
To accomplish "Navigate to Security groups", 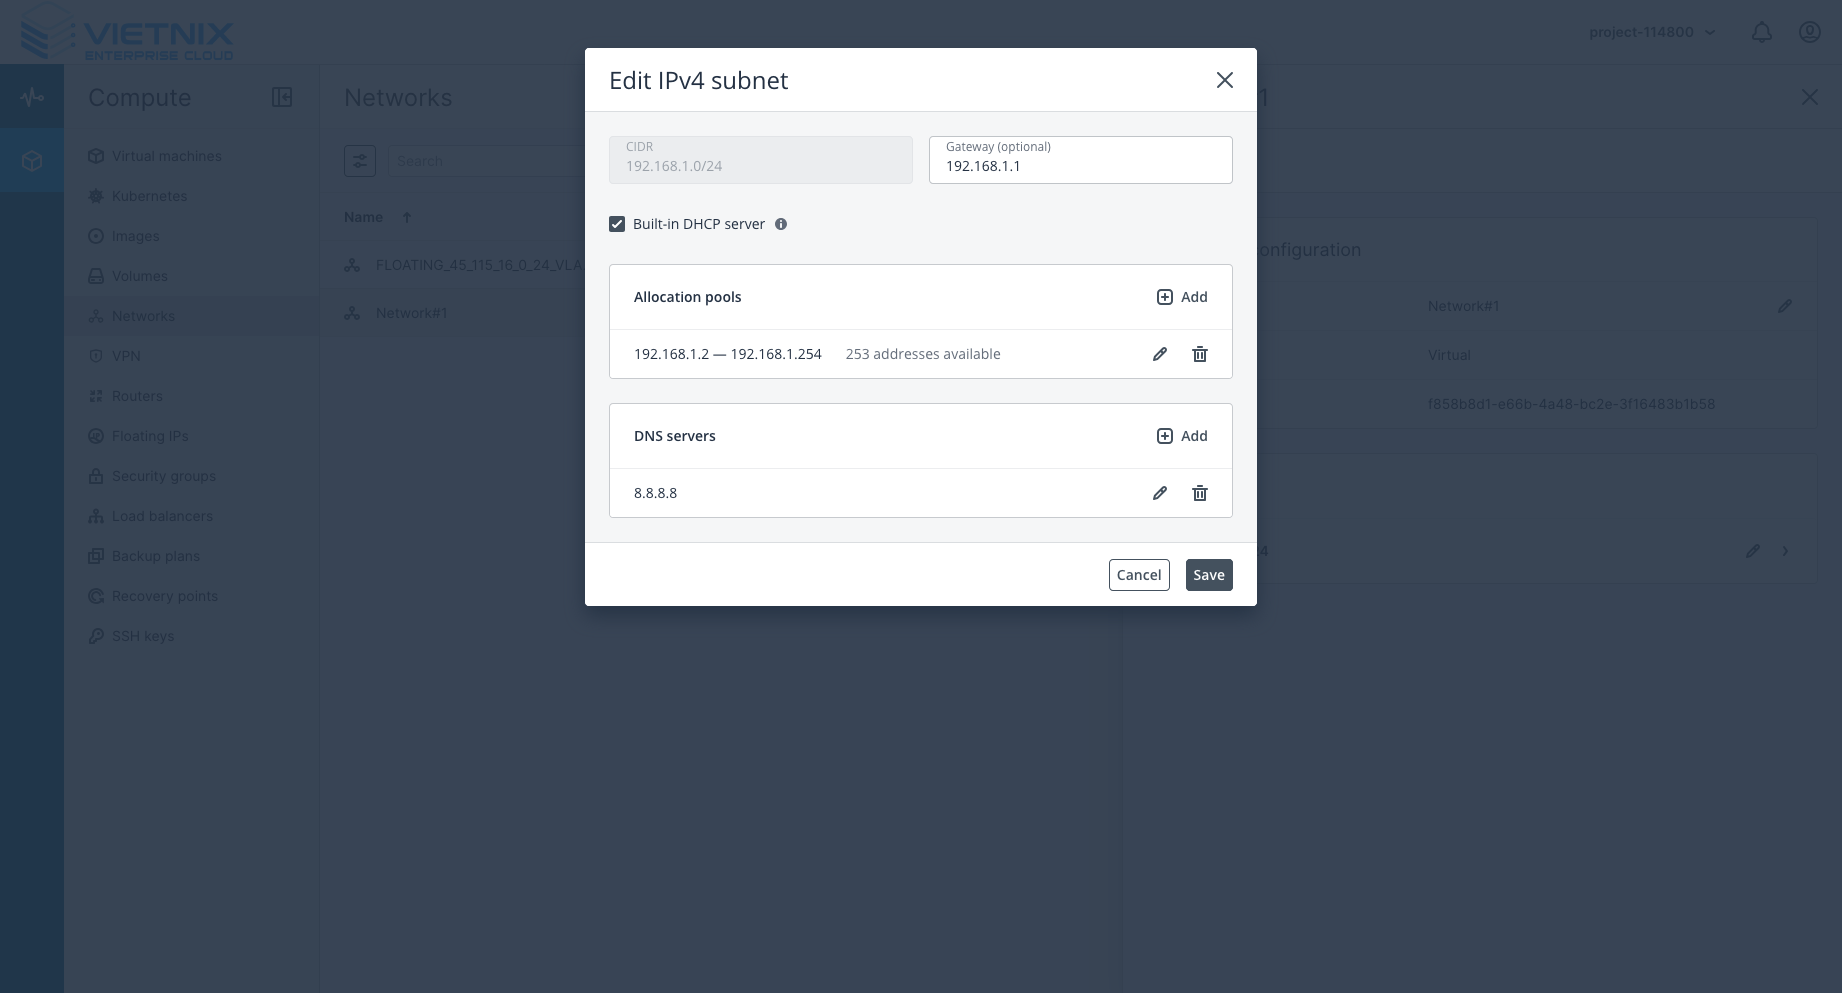I will (163, 476).
